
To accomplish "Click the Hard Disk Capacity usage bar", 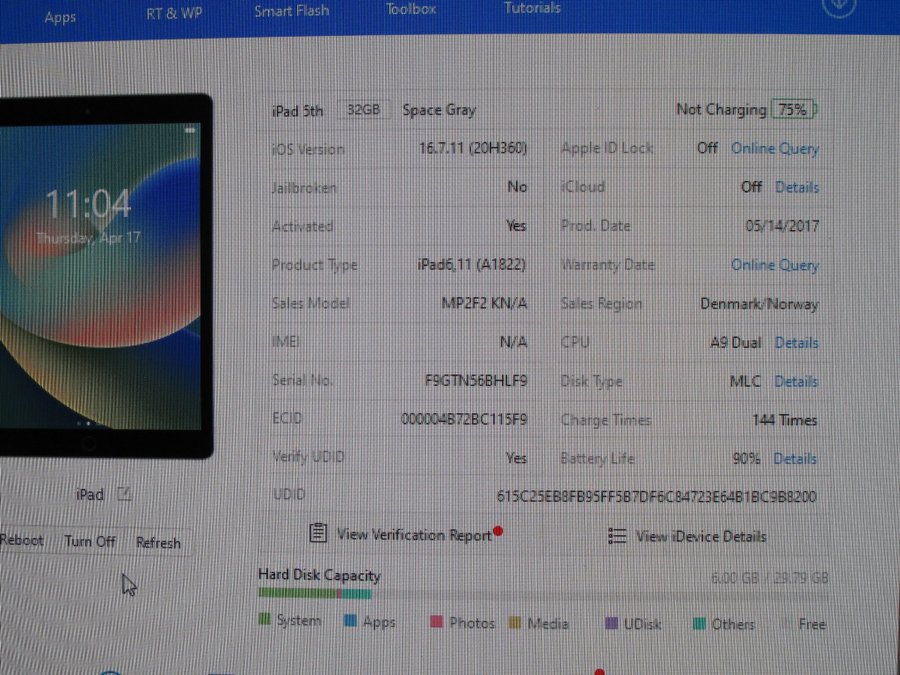I will click(542, 594).
